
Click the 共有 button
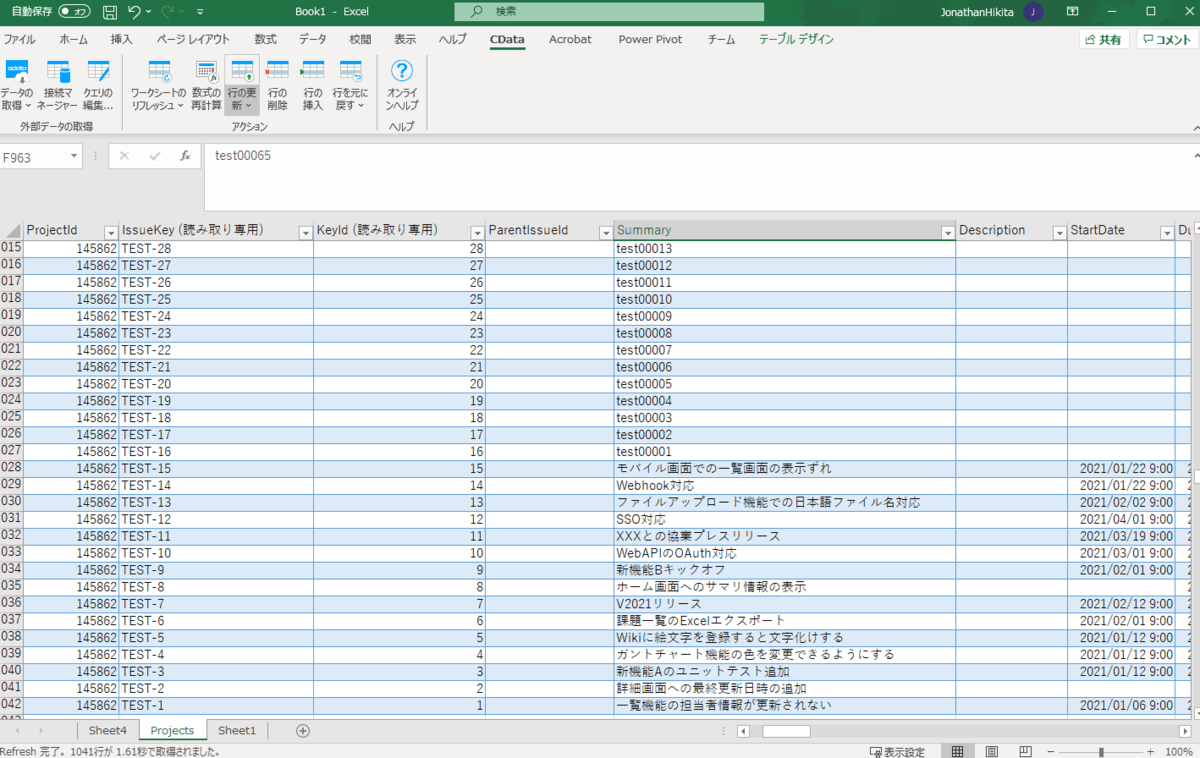point(1104,40)
